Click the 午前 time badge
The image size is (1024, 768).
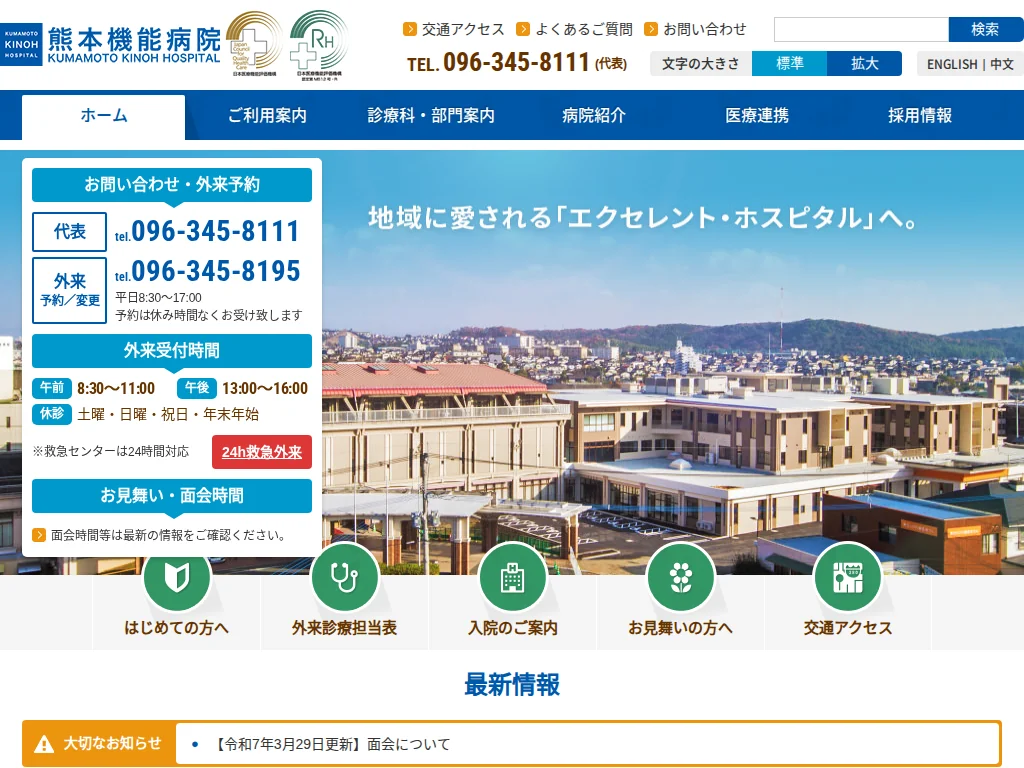[x=52, y=388]
